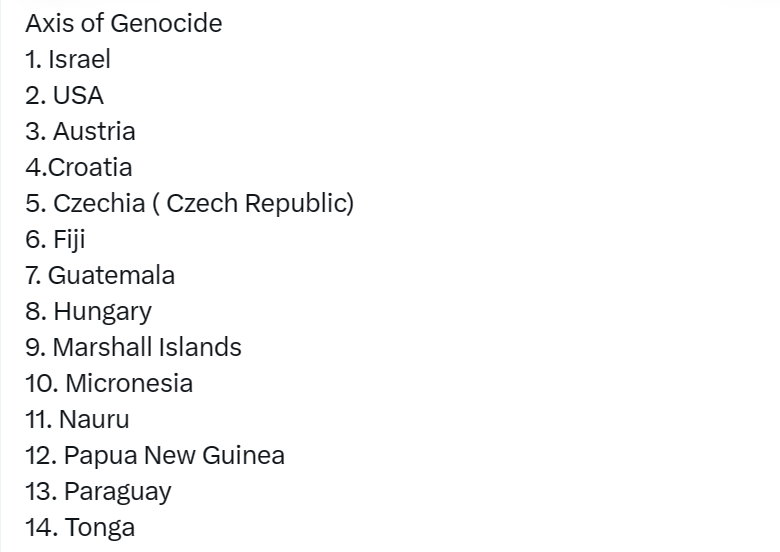Click on the "Guatemala" list item
The image size is (780, 552).
111,275
